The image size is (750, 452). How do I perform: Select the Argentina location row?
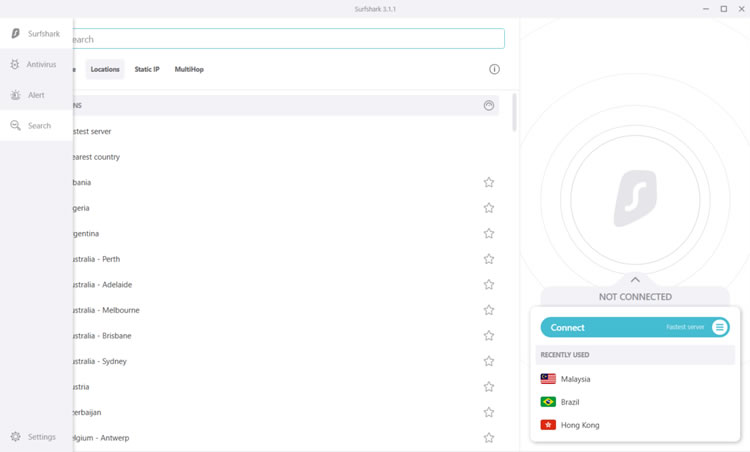(286, 233)
